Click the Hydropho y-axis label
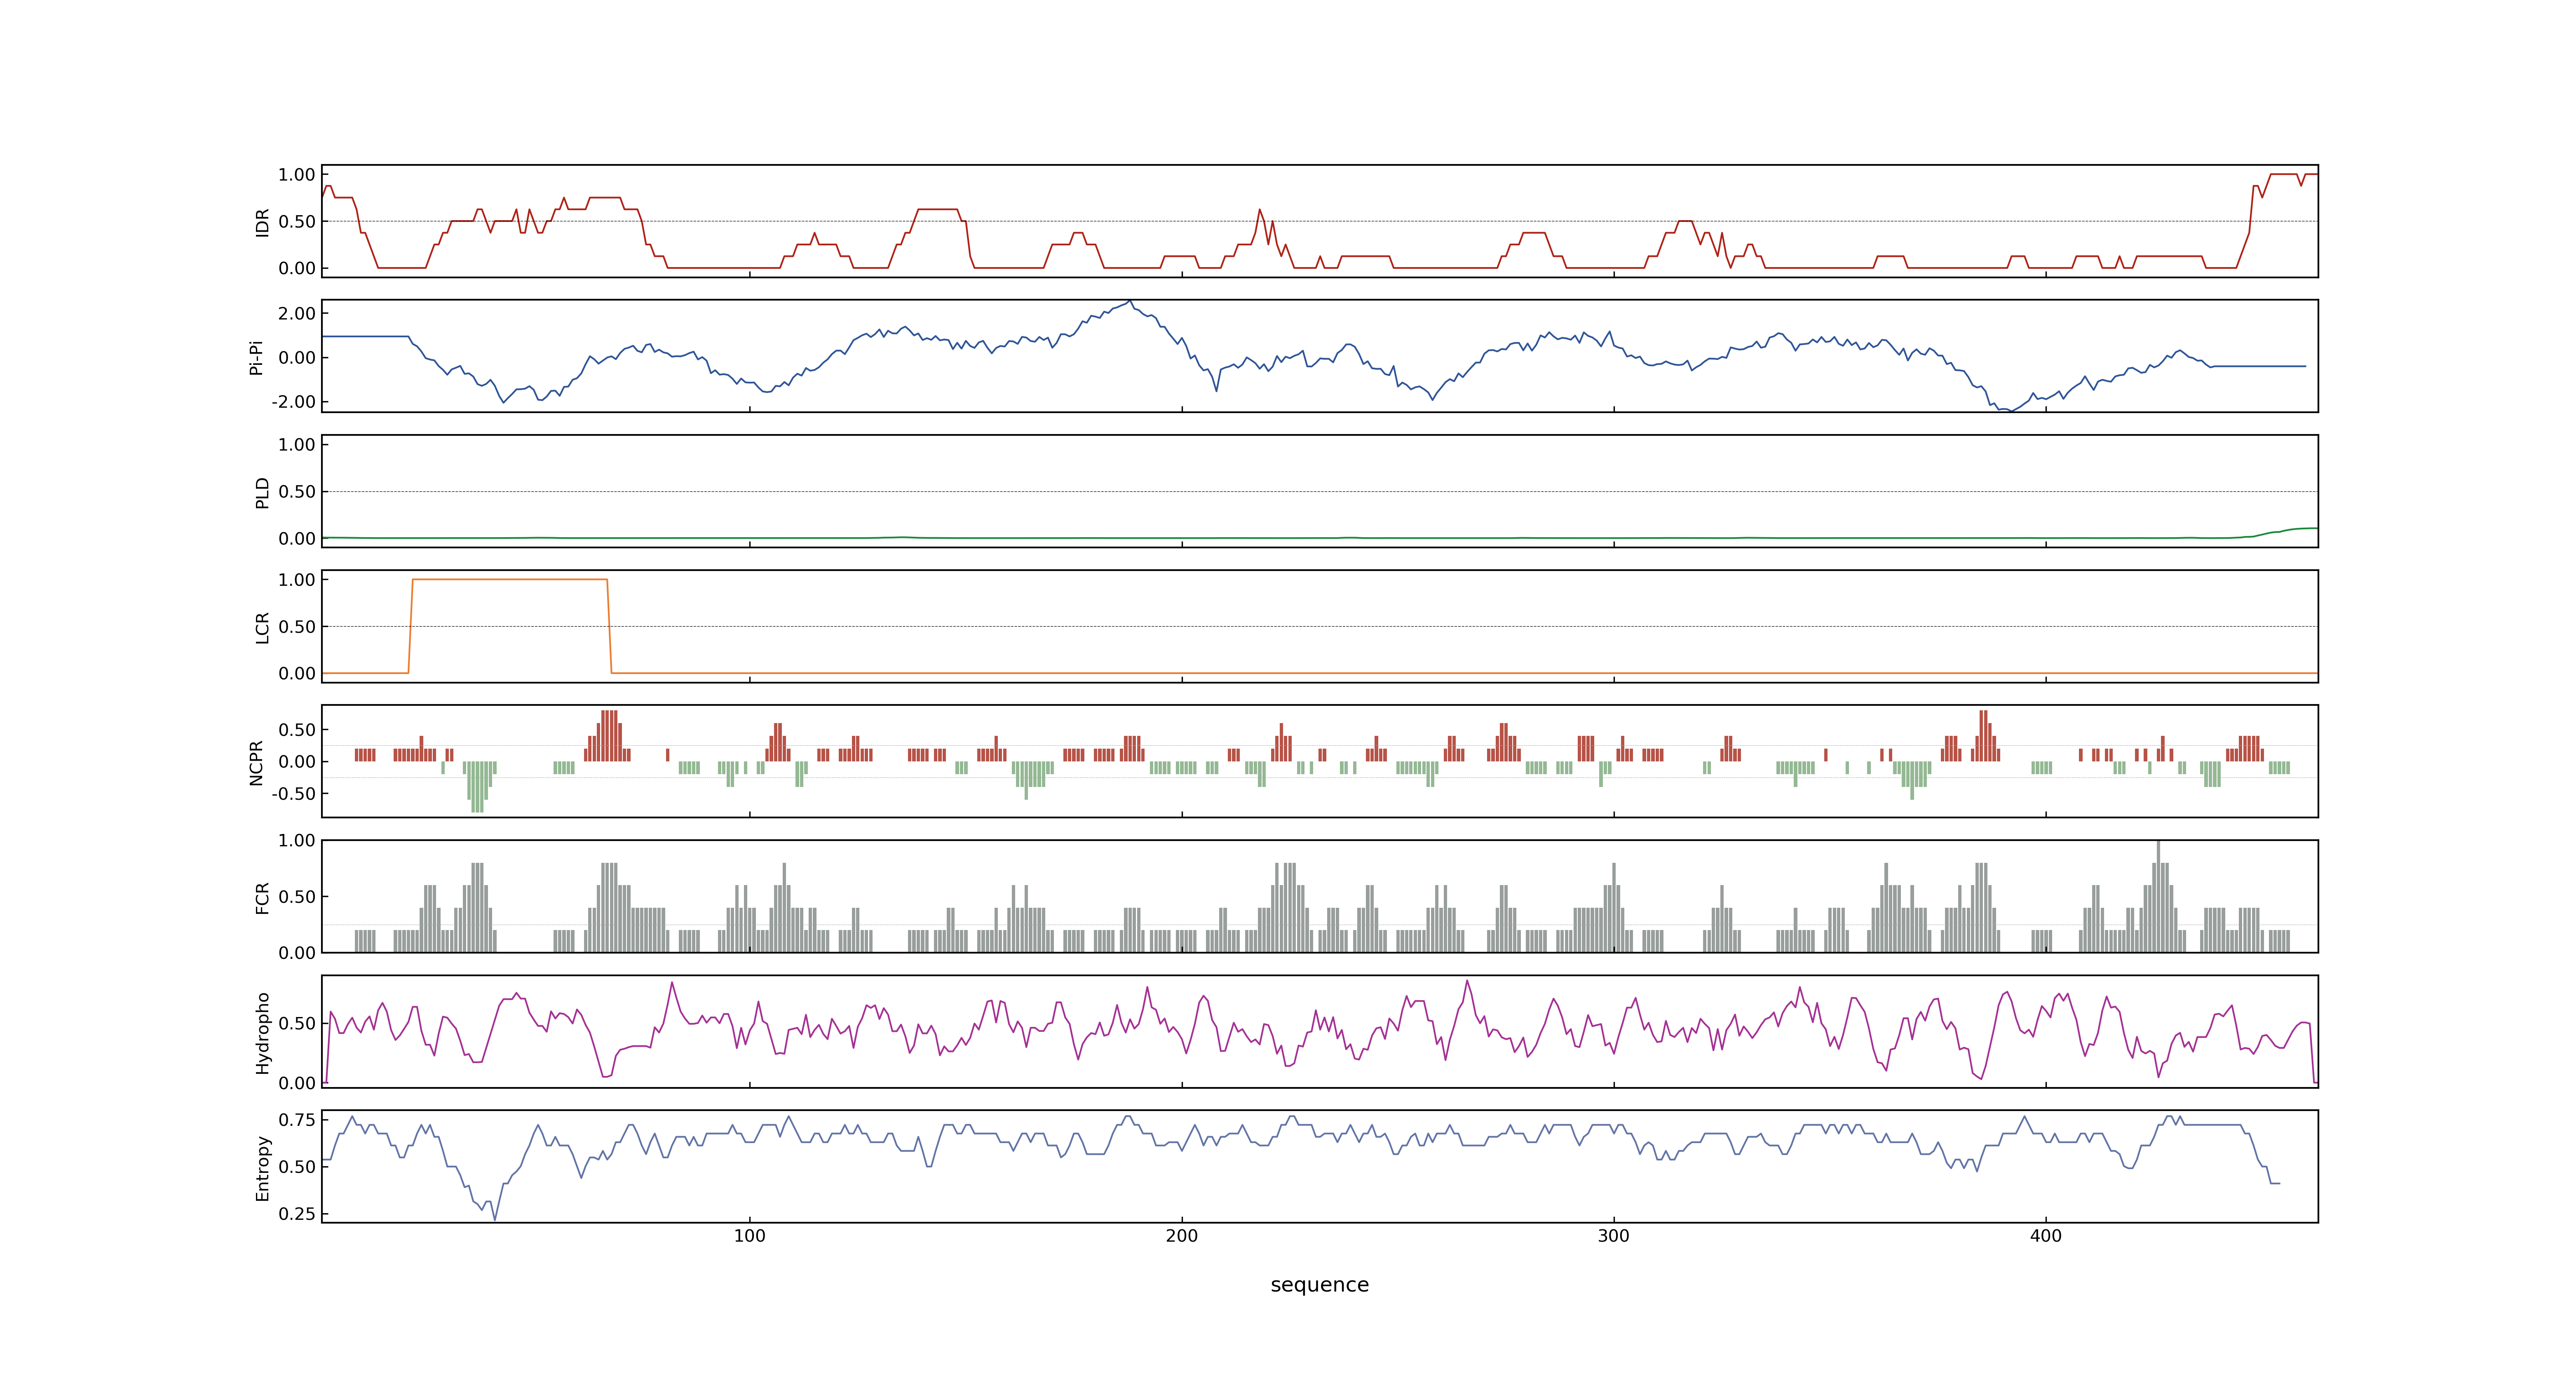 point(262,1033)
